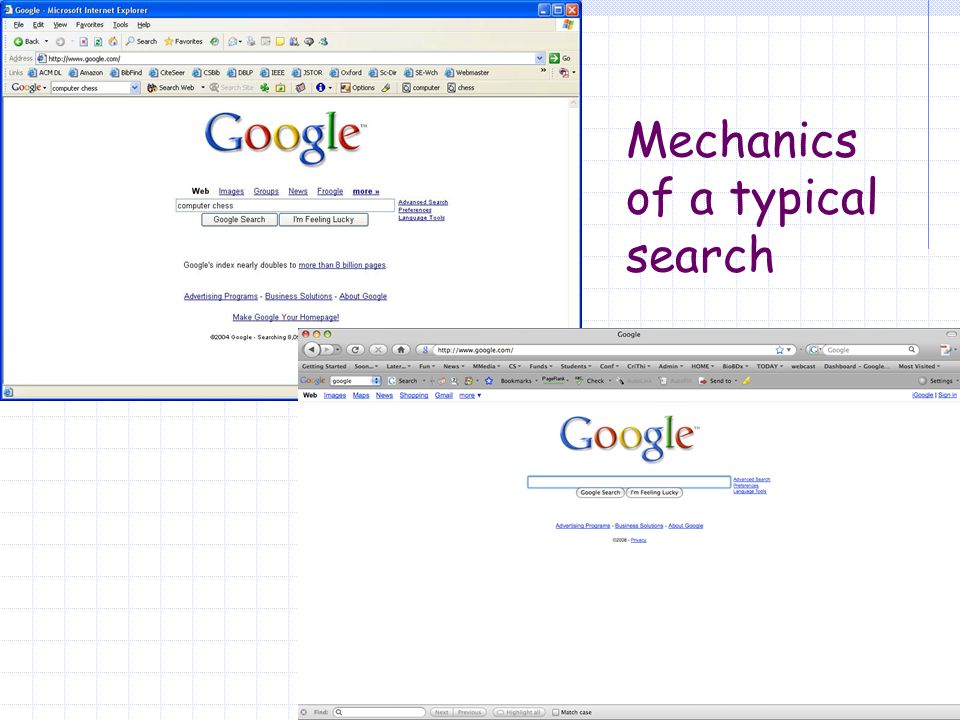Click the yellow highlighter icon in the Firefox toolbar

[746, 381]
